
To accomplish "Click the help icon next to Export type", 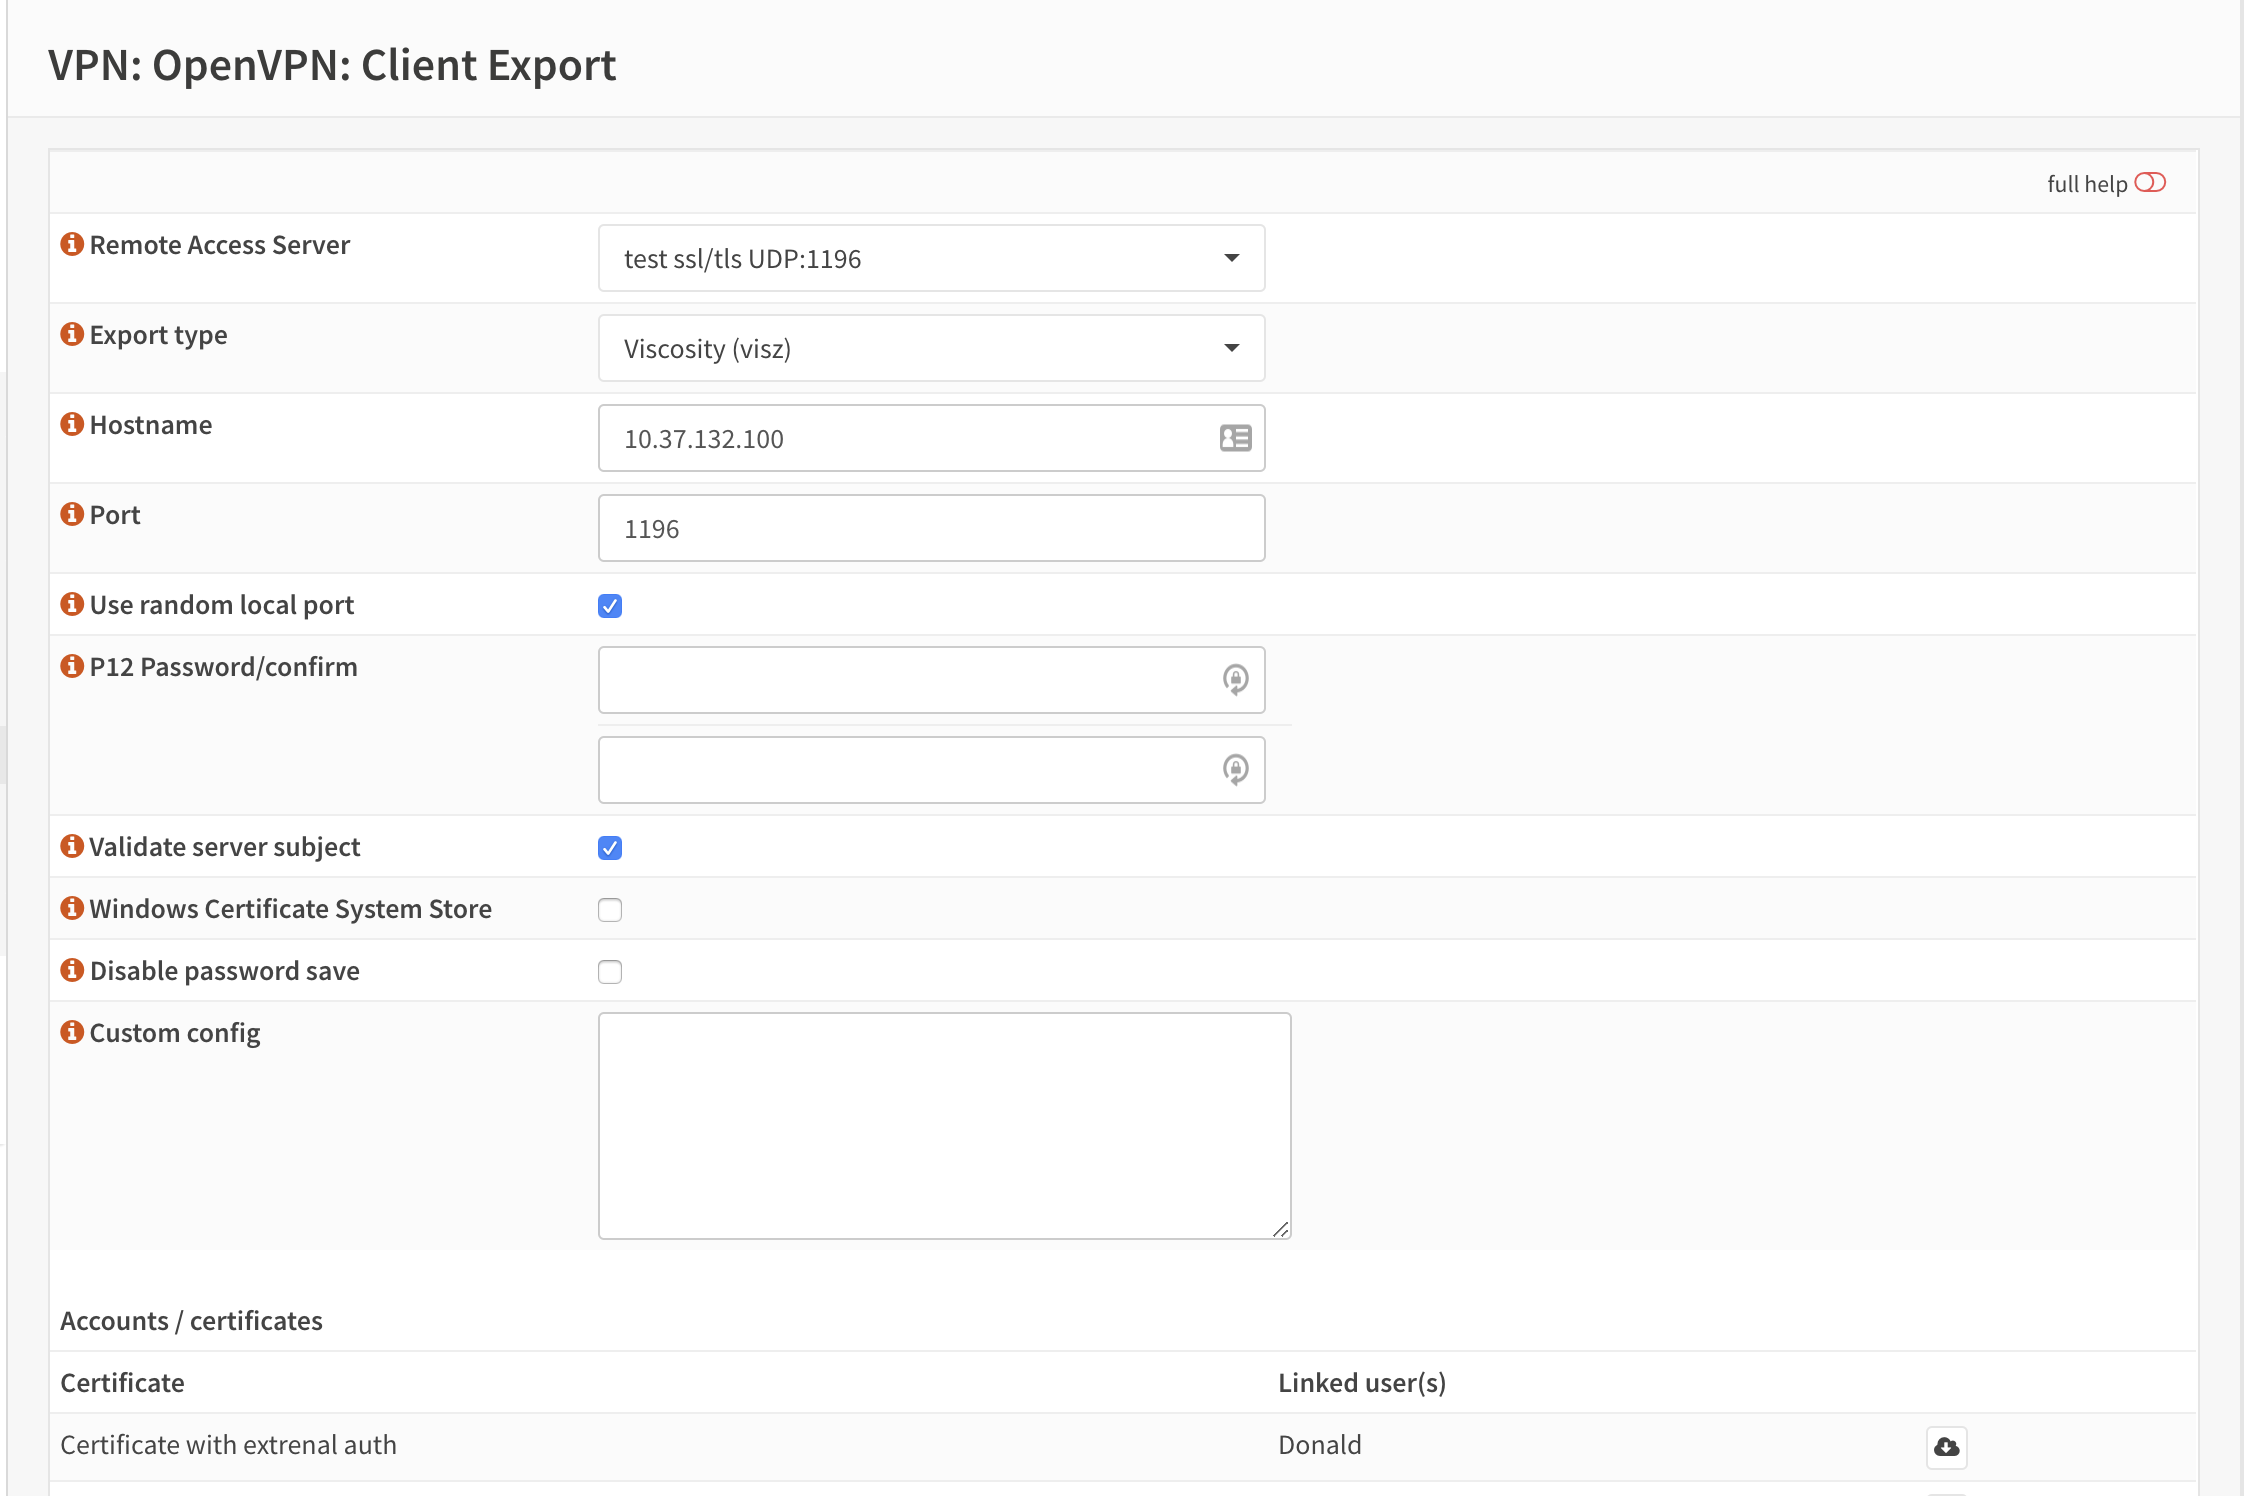I will 72,334.
